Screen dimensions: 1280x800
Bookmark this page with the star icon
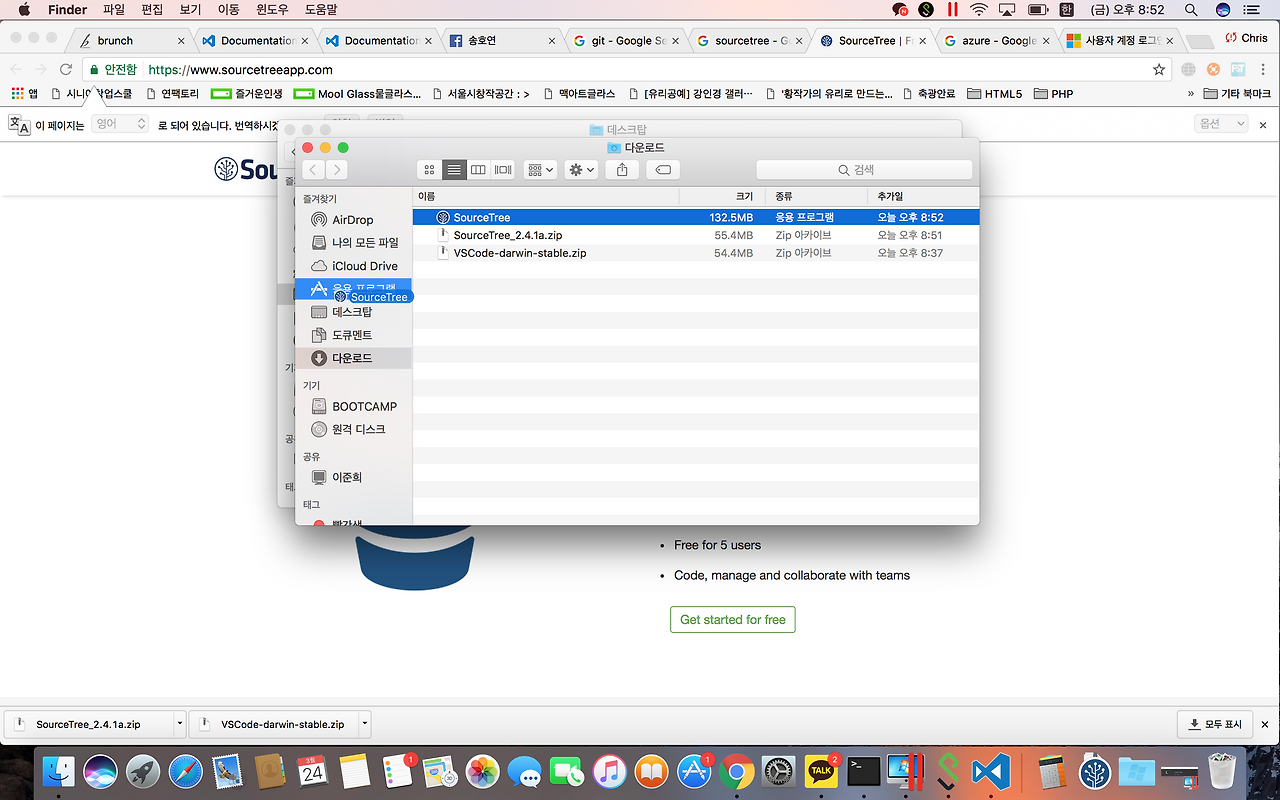[x=1159, y=70]
